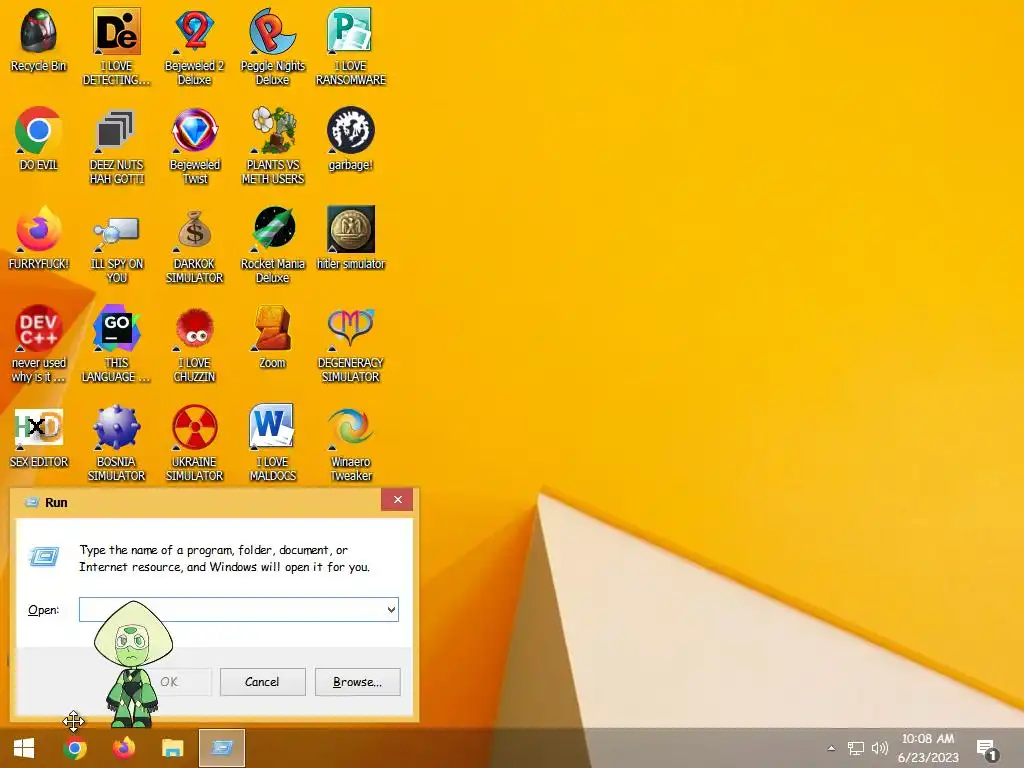Open File Explorer from the taskbar
This screenshot has height=768, width=1024.
pyautogui.click(x=172, y=748)
